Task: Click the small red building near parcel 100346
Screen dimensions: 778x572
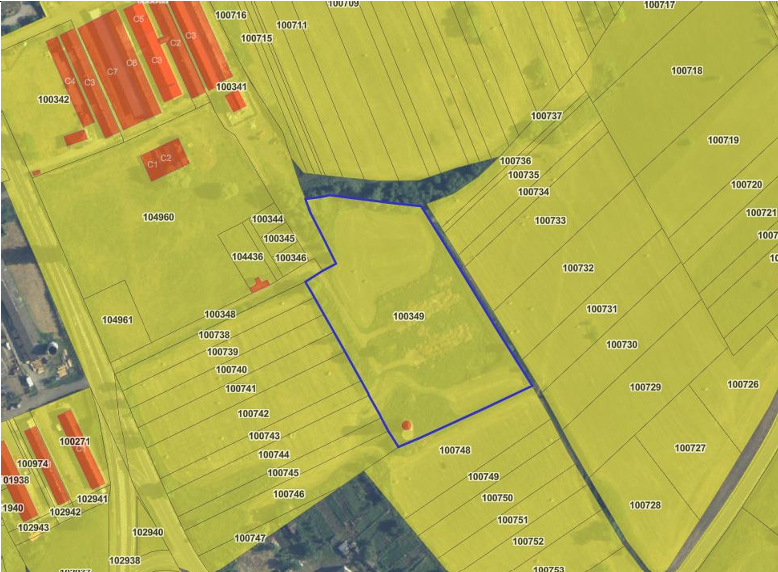Action: click(260, 285)
